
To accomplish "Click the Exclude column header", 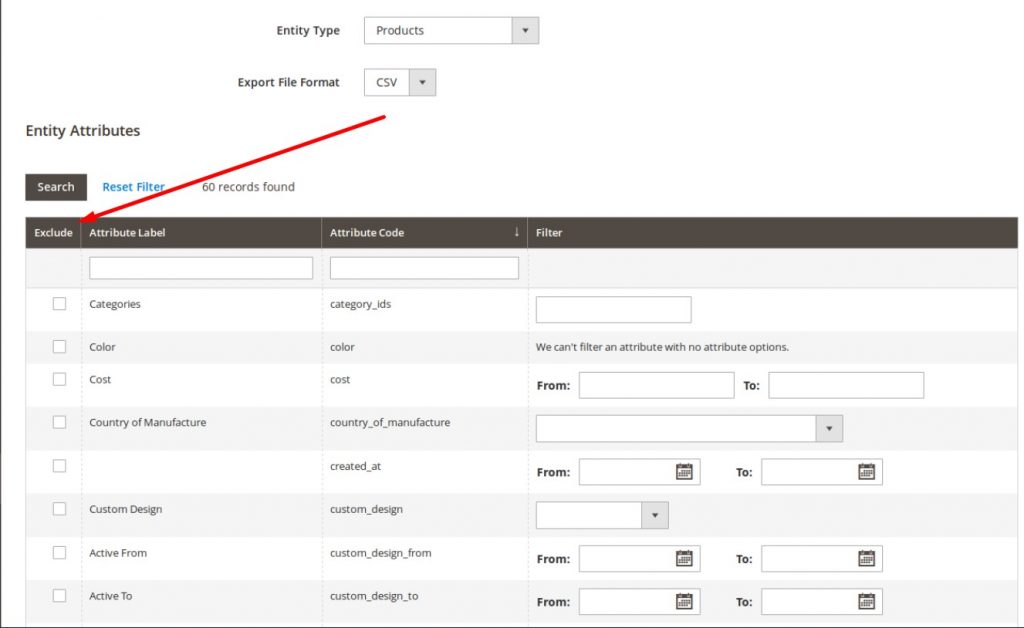I will click(x=52, y=232).
